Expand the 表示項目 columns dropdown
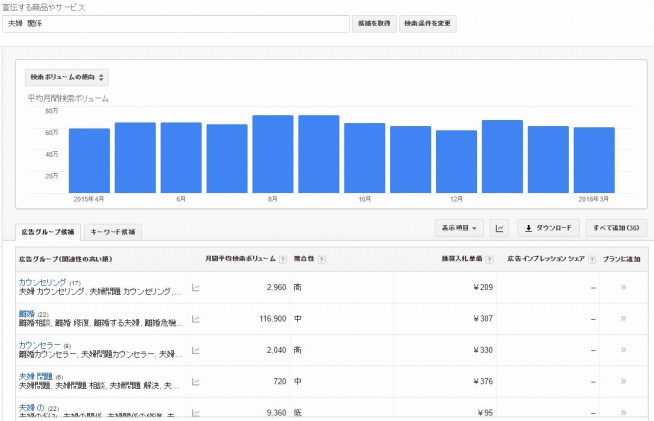The width and height of the screenshot is (654, 421). (461, 228)
